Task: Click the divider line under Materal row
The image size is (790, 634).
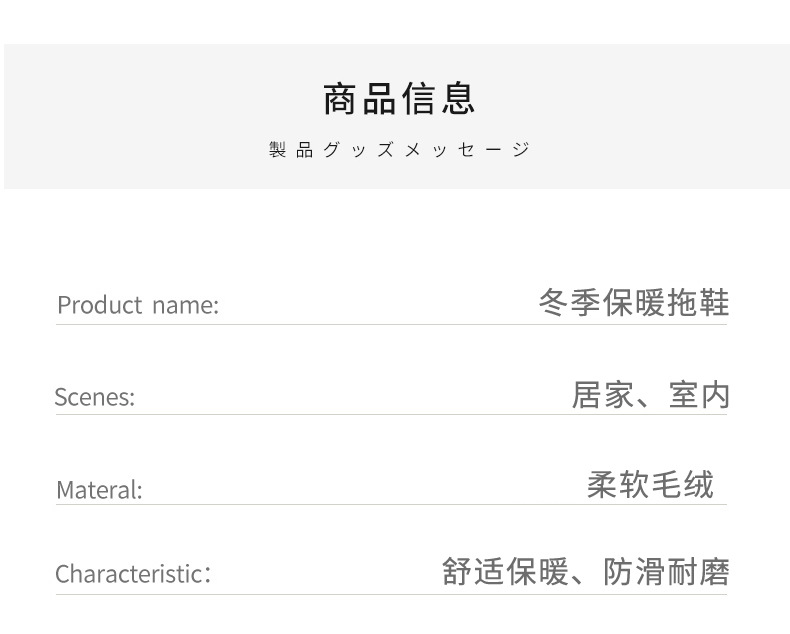Action: tap(391, 504)
